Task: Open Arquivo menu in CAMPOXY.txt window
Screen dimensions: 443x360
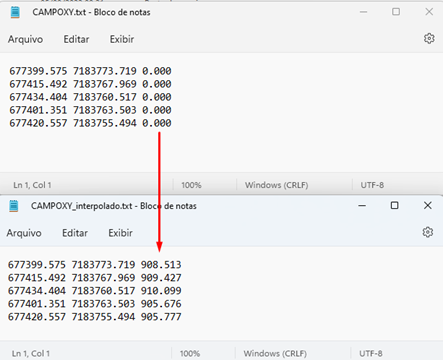Action: pos(25,39)
